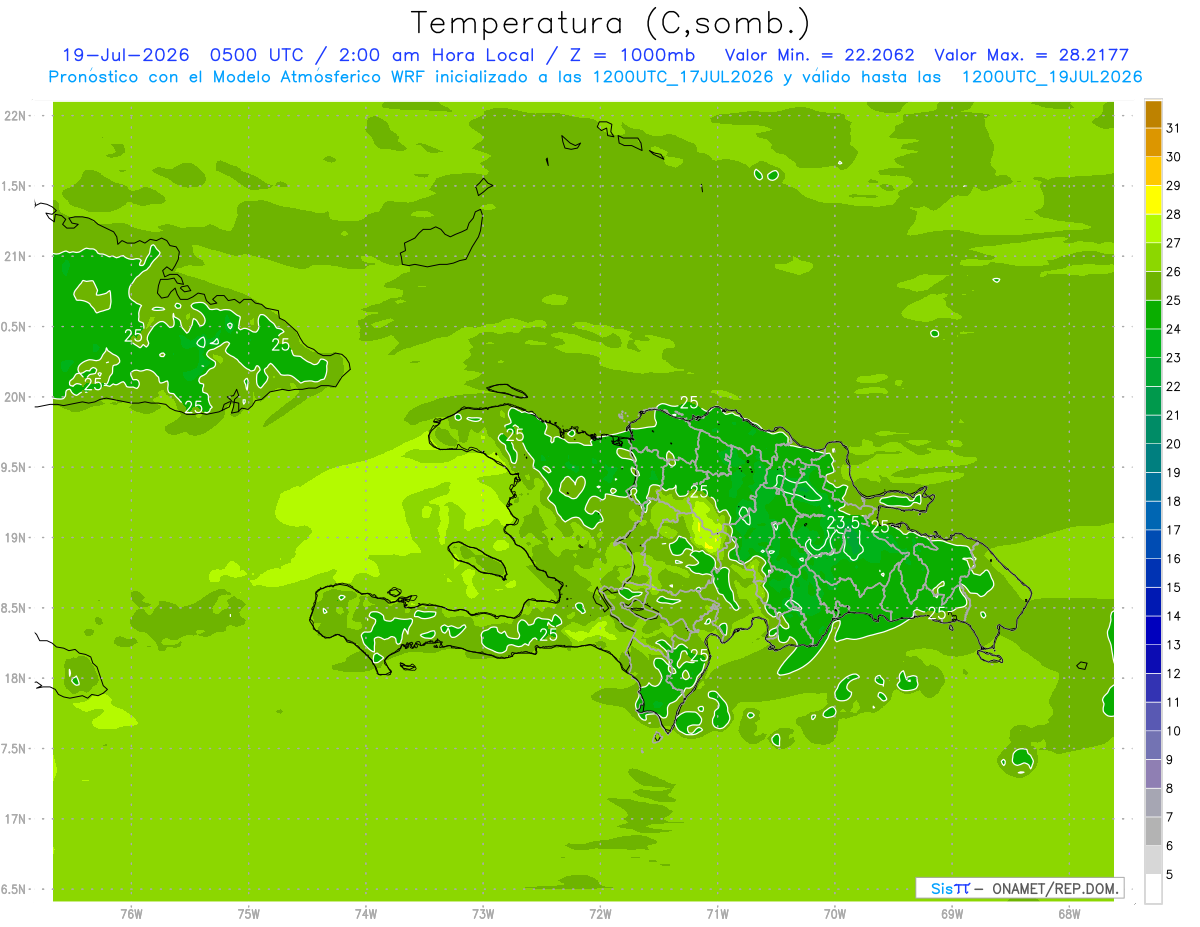Click the yellow colorbar segment between 28 and 29
The height and width of the screenshot is (927, 1200).
(1153, 199)
